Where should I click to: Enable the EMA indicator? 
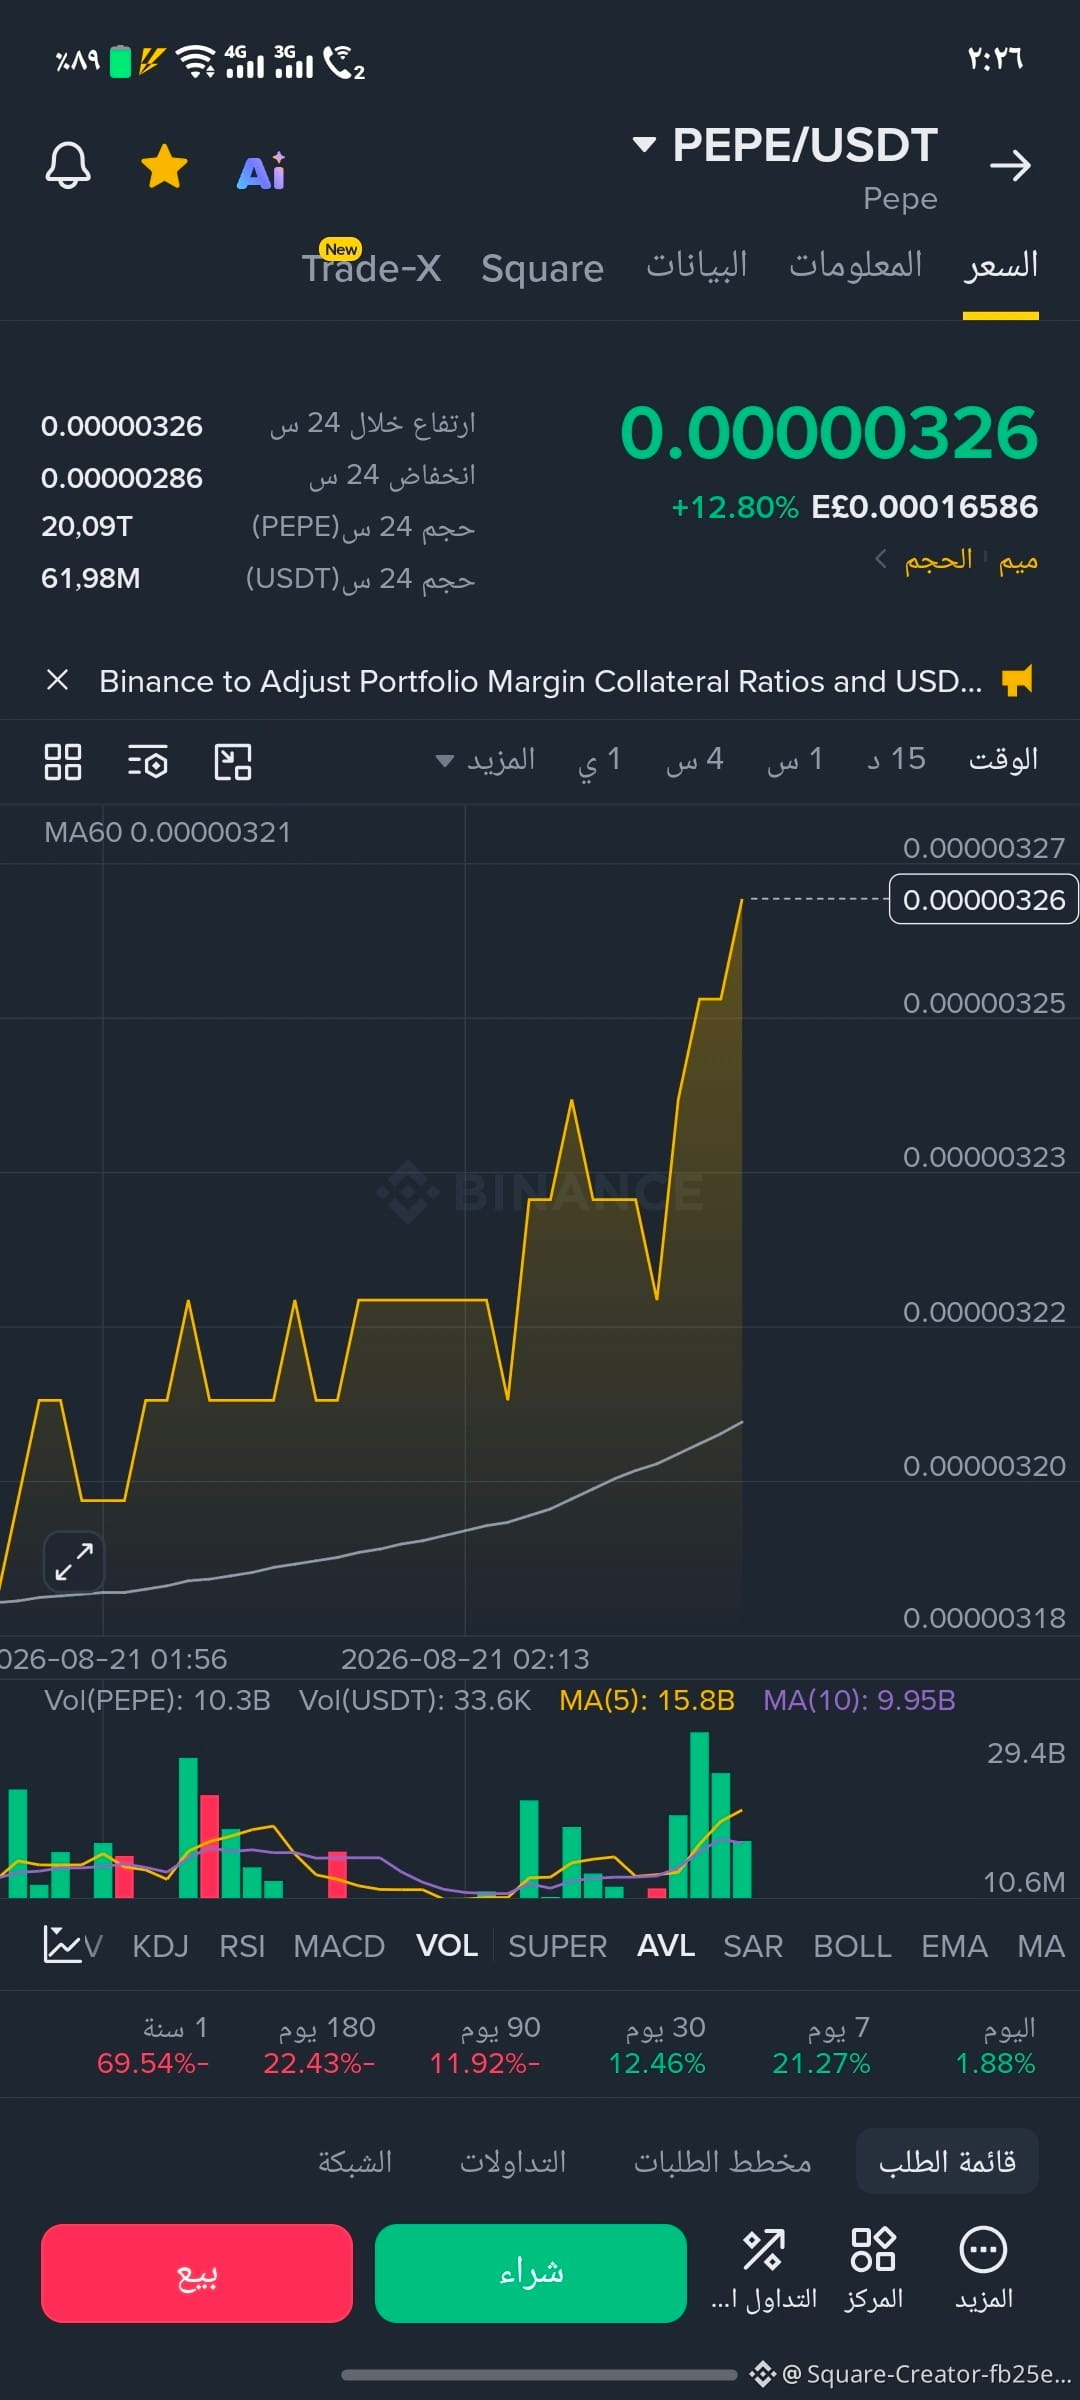click(954, 1946)
